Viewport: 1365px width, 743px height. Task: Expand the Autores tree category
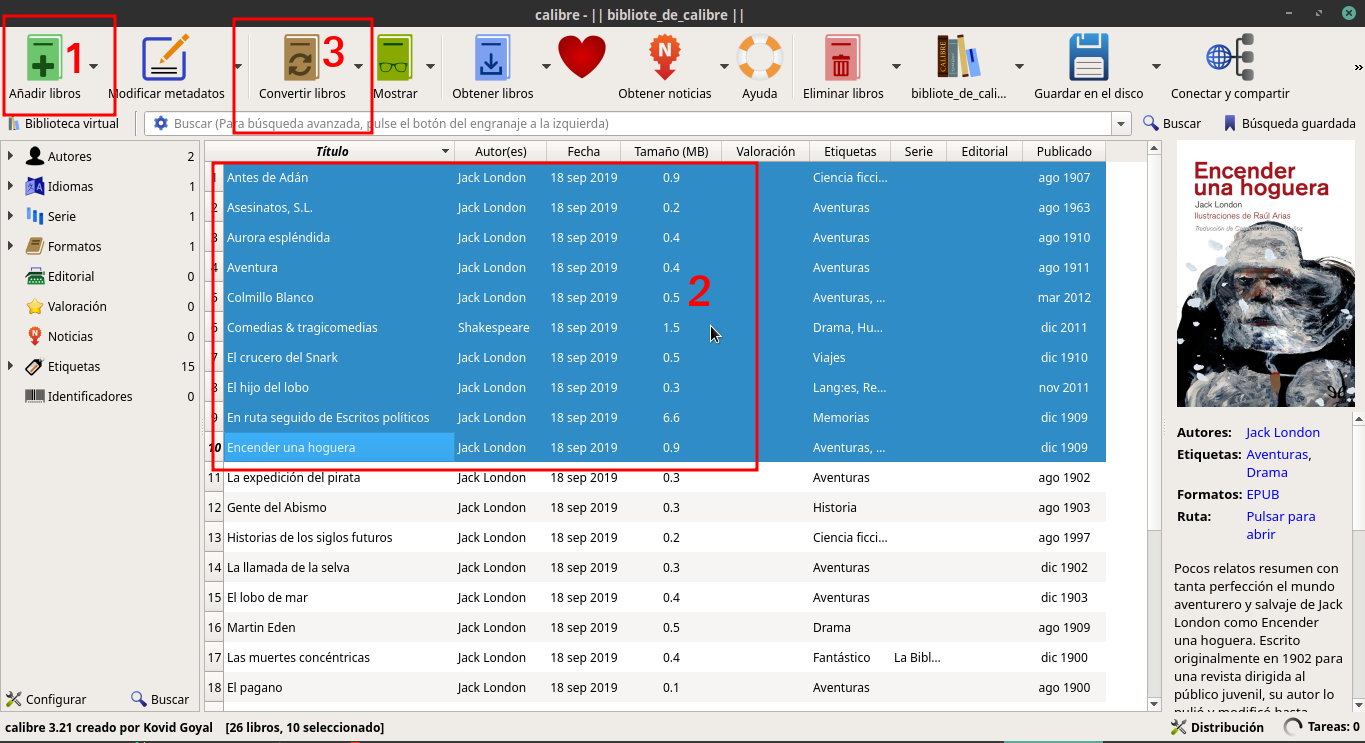(10, 156)
